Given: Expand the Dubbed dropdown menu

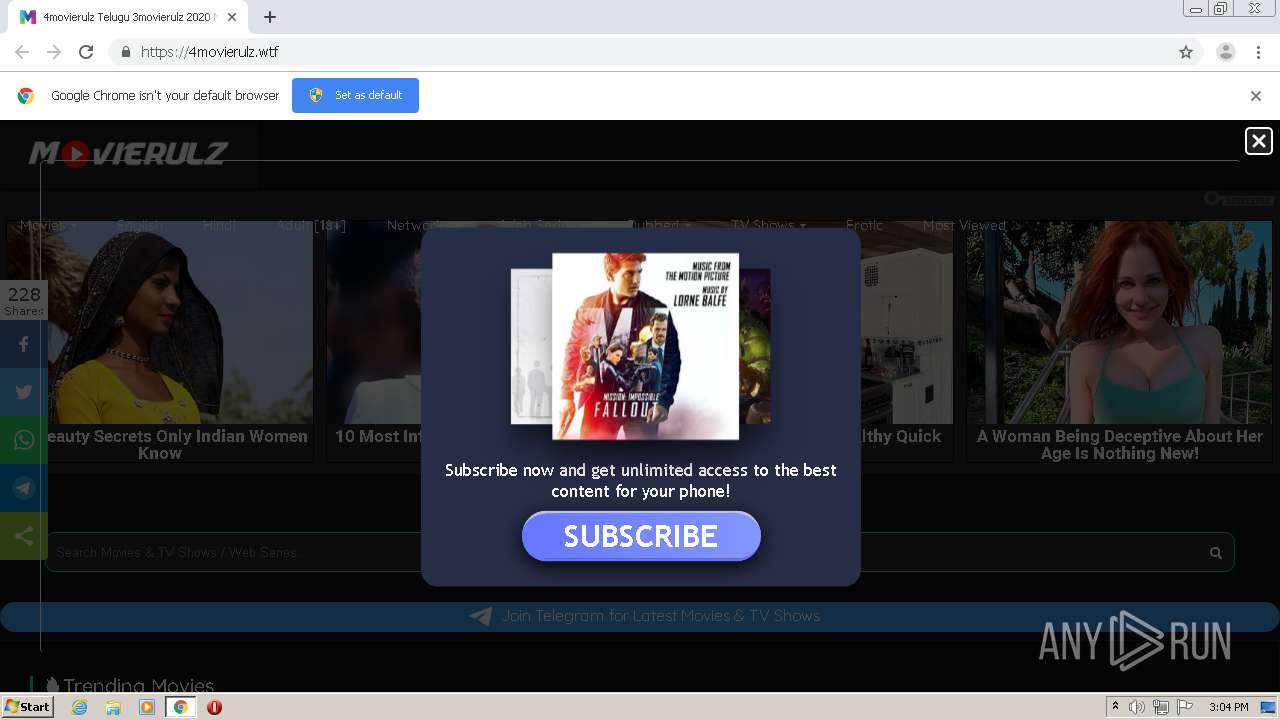Looking at the screenshot, I should (659, 225).
